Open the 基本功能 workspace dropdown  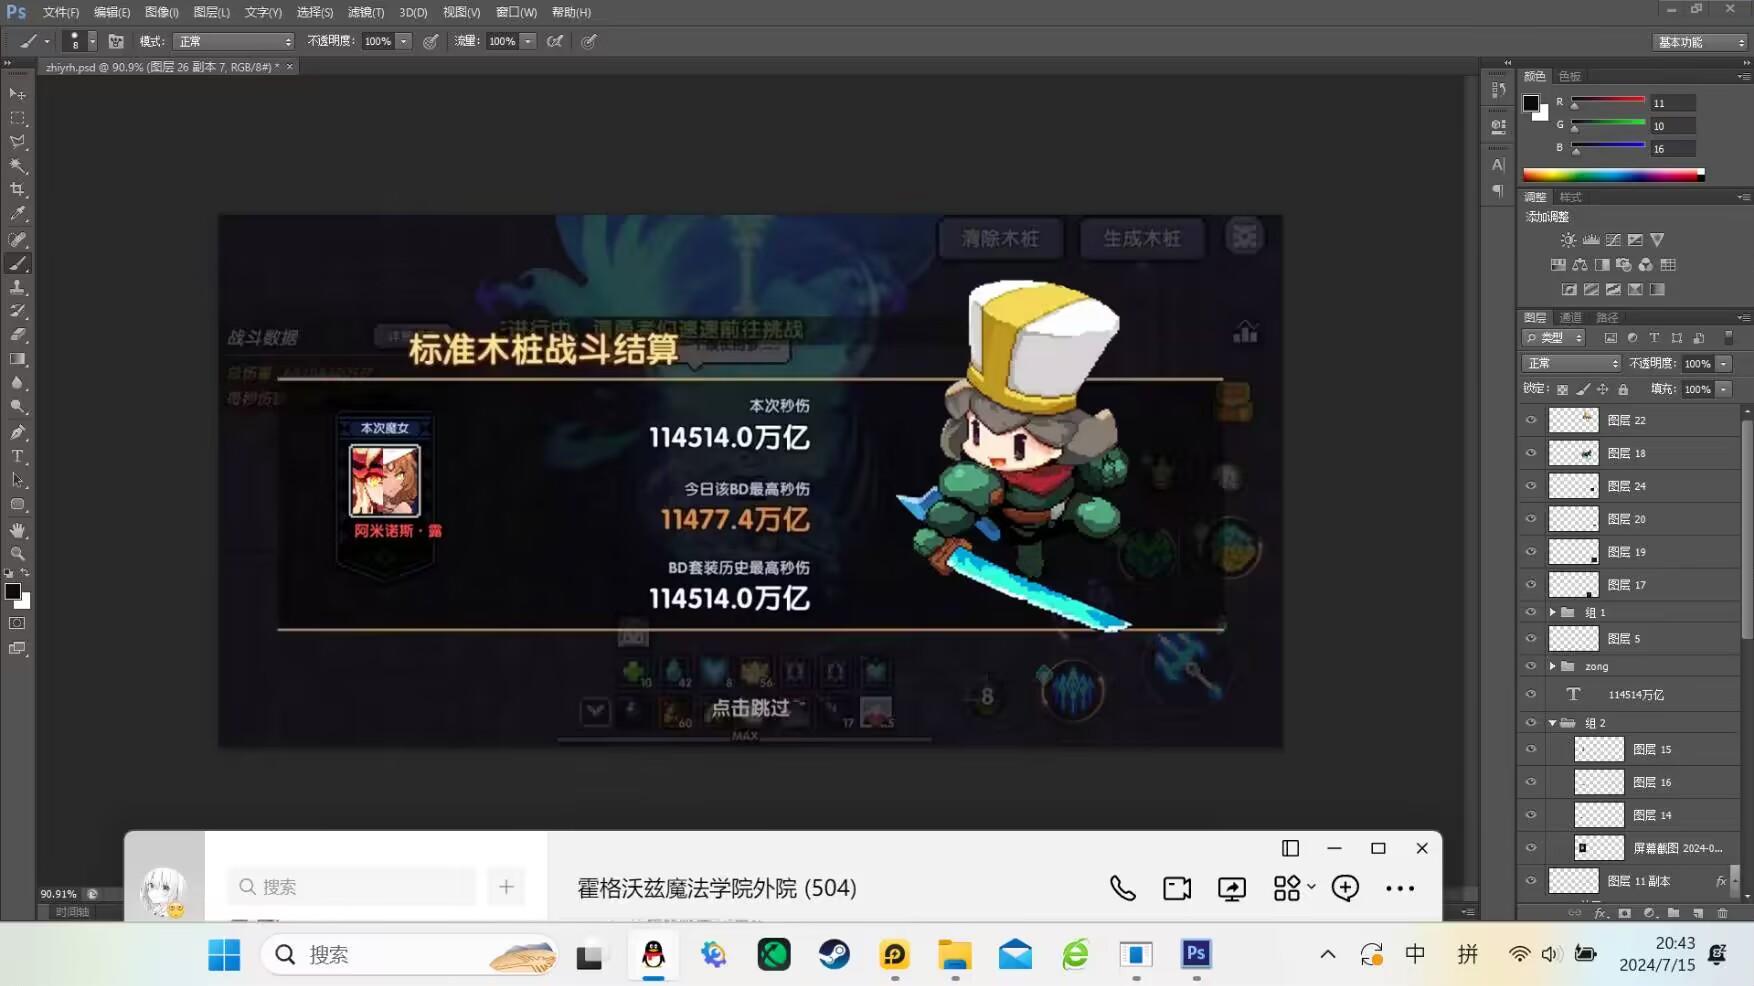click(1700, 42)
